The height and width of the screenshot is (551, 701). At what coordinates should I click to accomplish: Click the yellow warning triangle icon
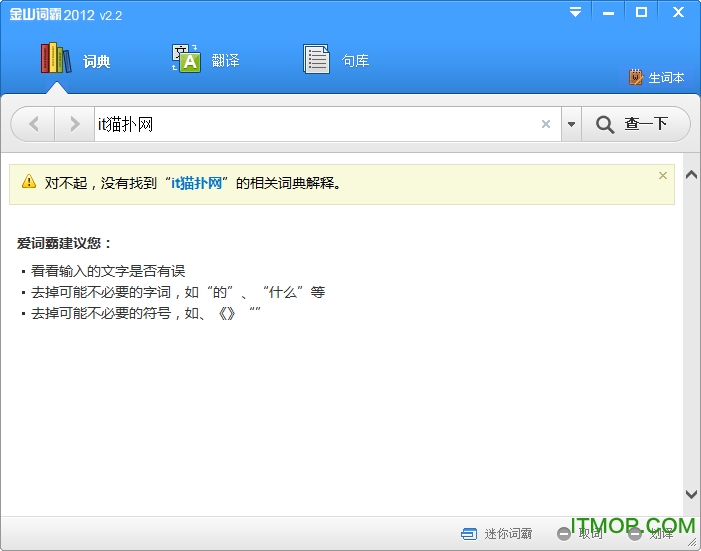pyautogui.click(x=28, y=183)
